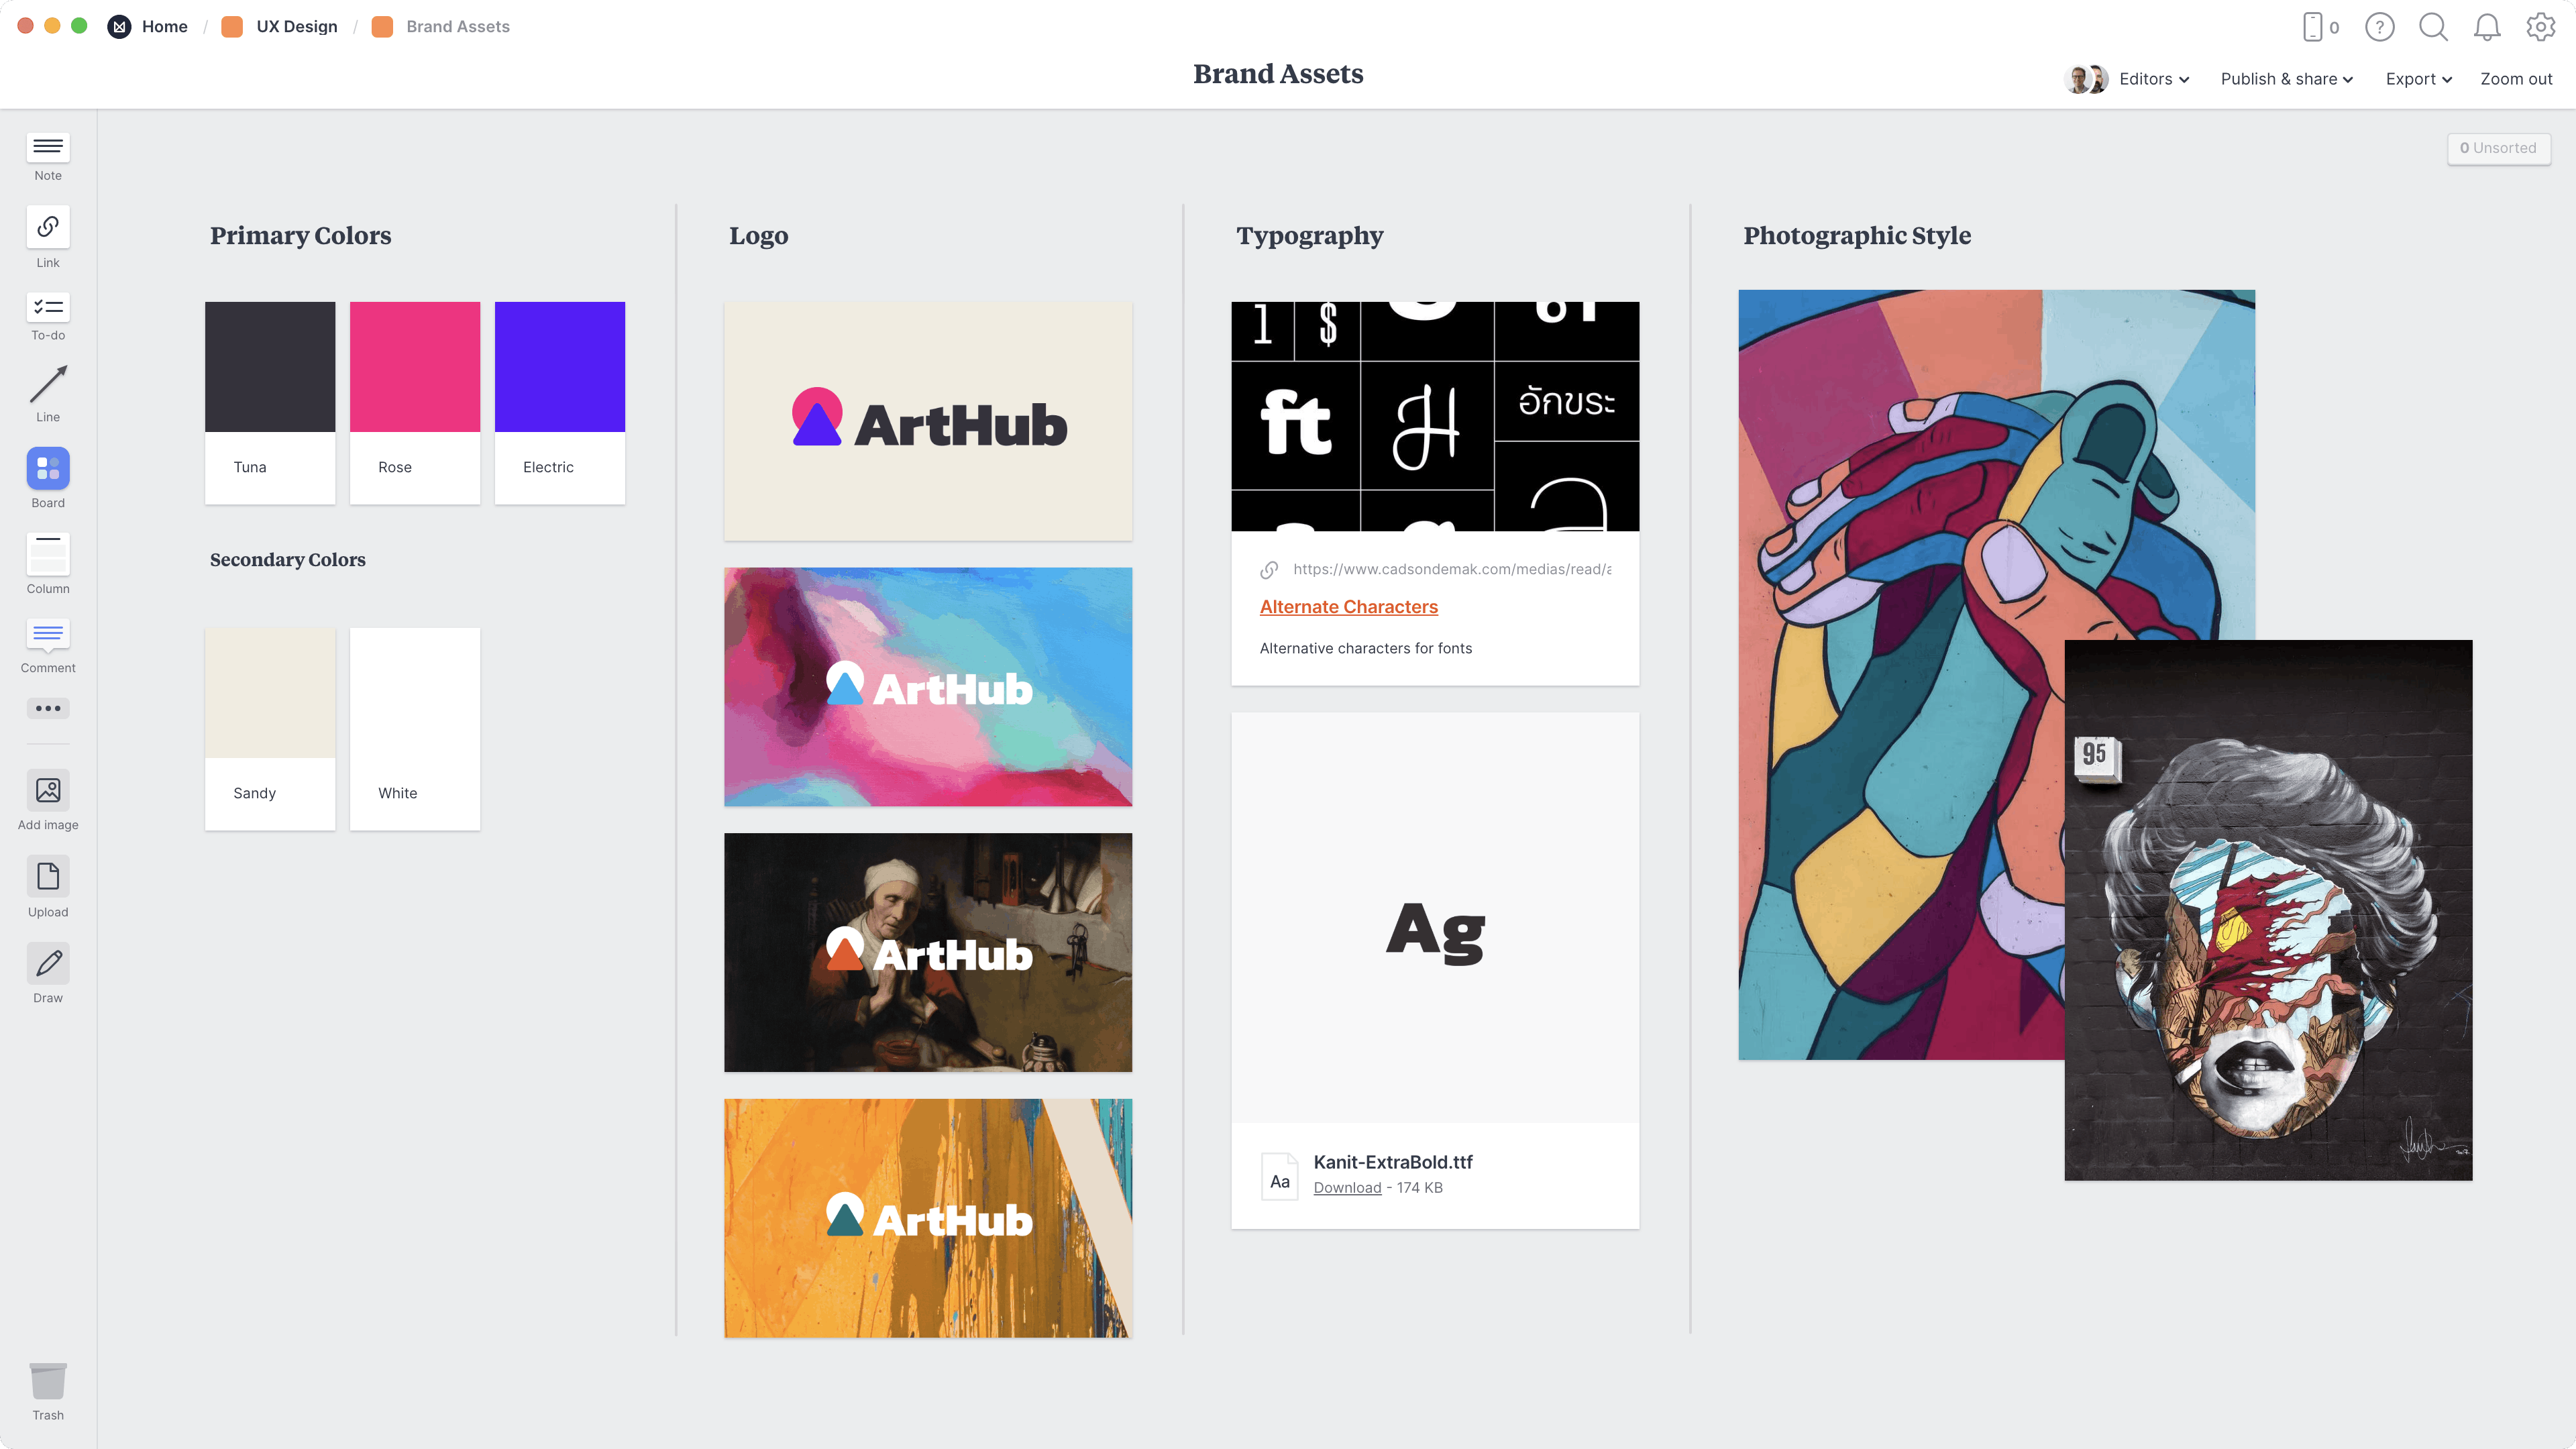Open the notifications bell
Screen dimensions: 2576x1449
(x=2487, y=27)
